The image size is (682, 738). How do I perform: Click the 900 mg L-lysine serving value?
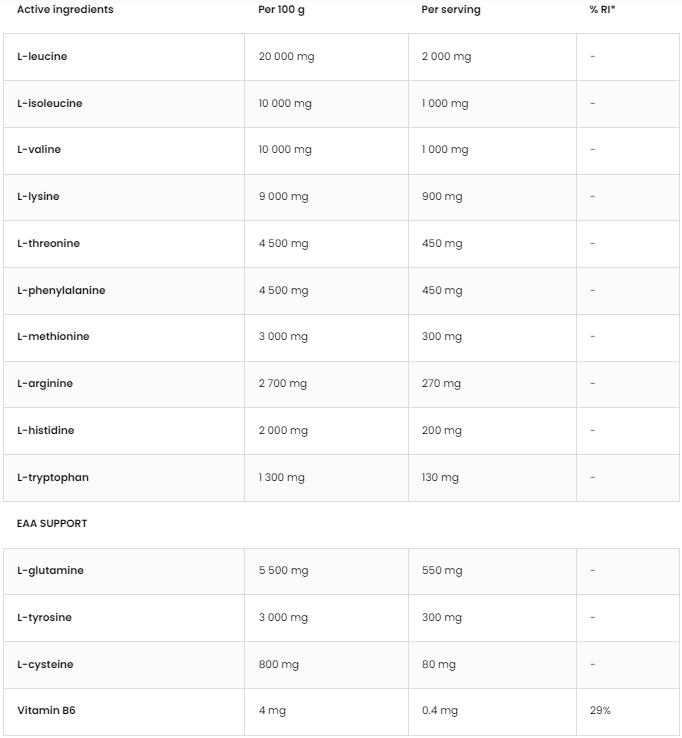(442, 197)
